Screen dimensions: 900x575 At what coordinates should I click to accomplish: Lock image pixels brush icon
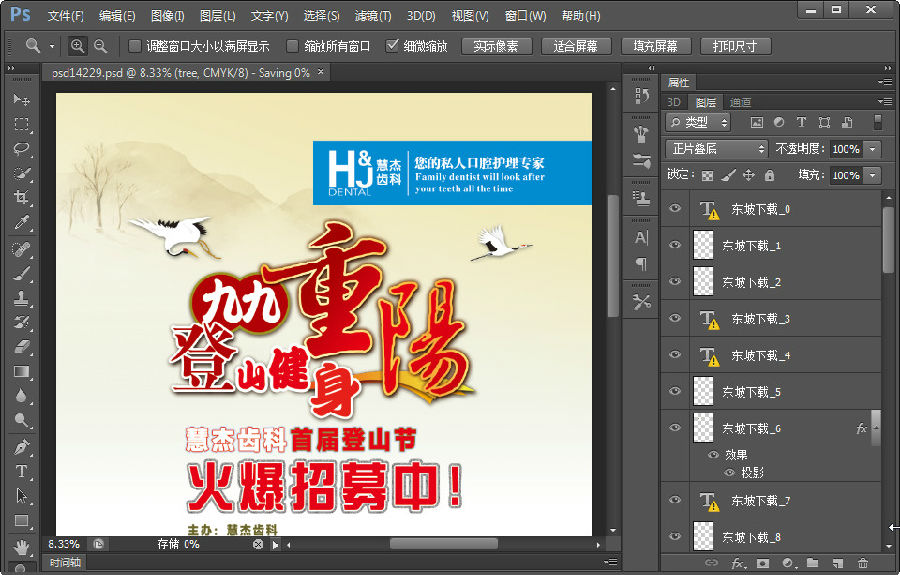tap(728, 175)
